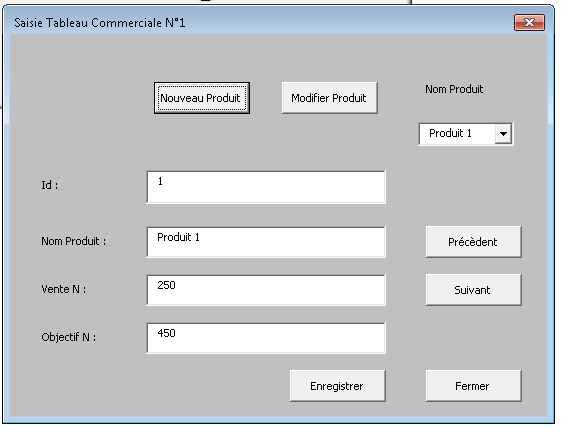Click the Objectif N : label

click(68, 337)
